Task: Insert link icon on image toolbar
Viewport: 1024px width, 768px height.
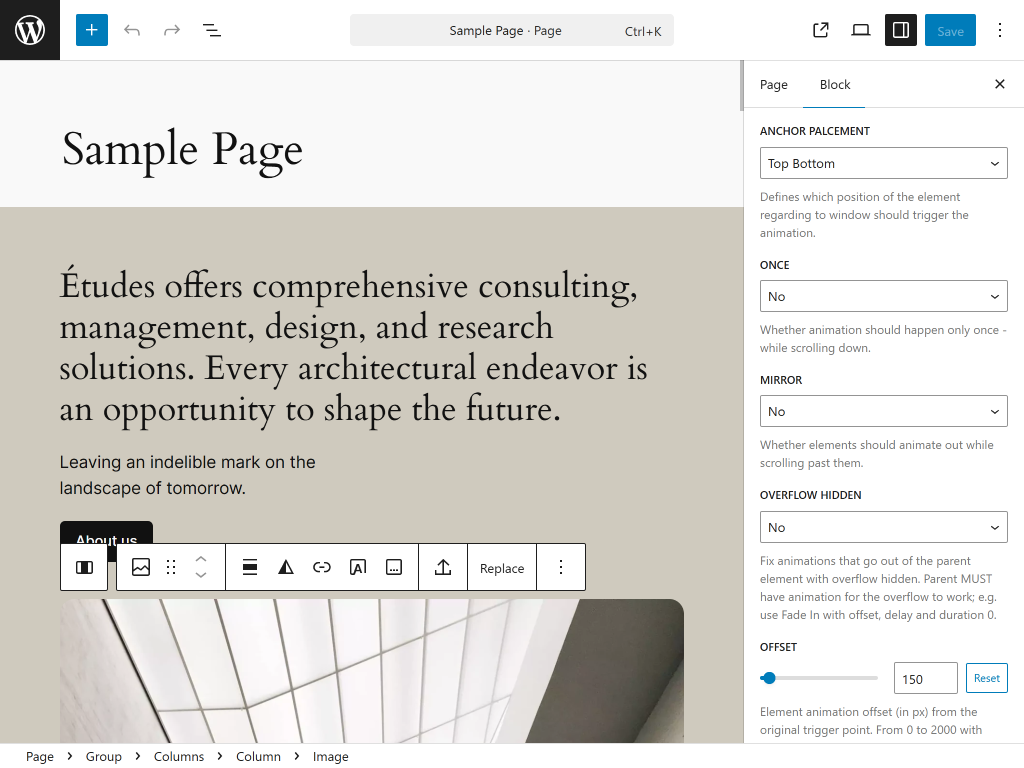Action: 322,568
